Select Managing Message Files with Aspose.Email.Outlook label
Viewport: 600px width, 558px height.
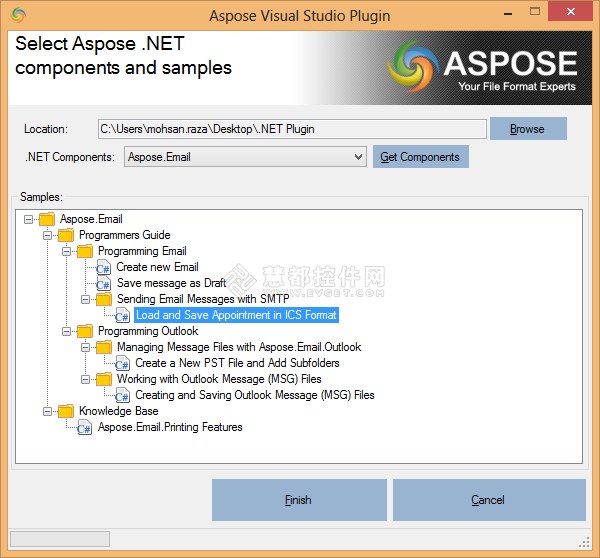click(x=239, y=347)
